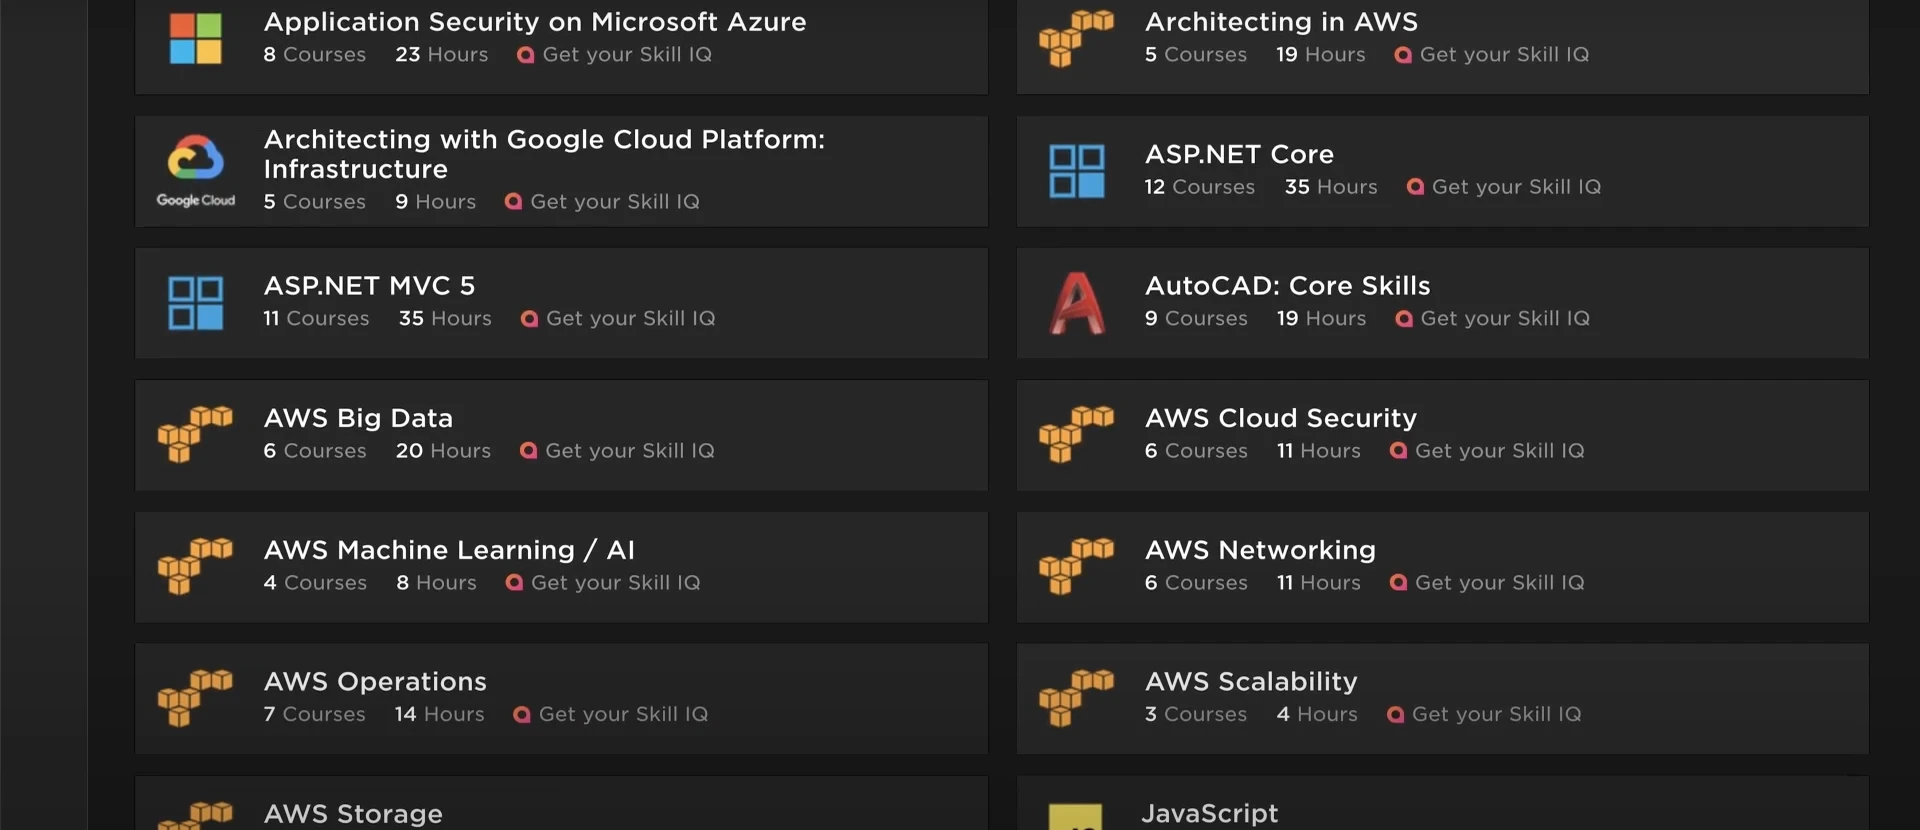Click Get your Skill IQ for Azure Application Security
Screen dimensions: 1920x830
pyautogui.click(x=627, y=55)
